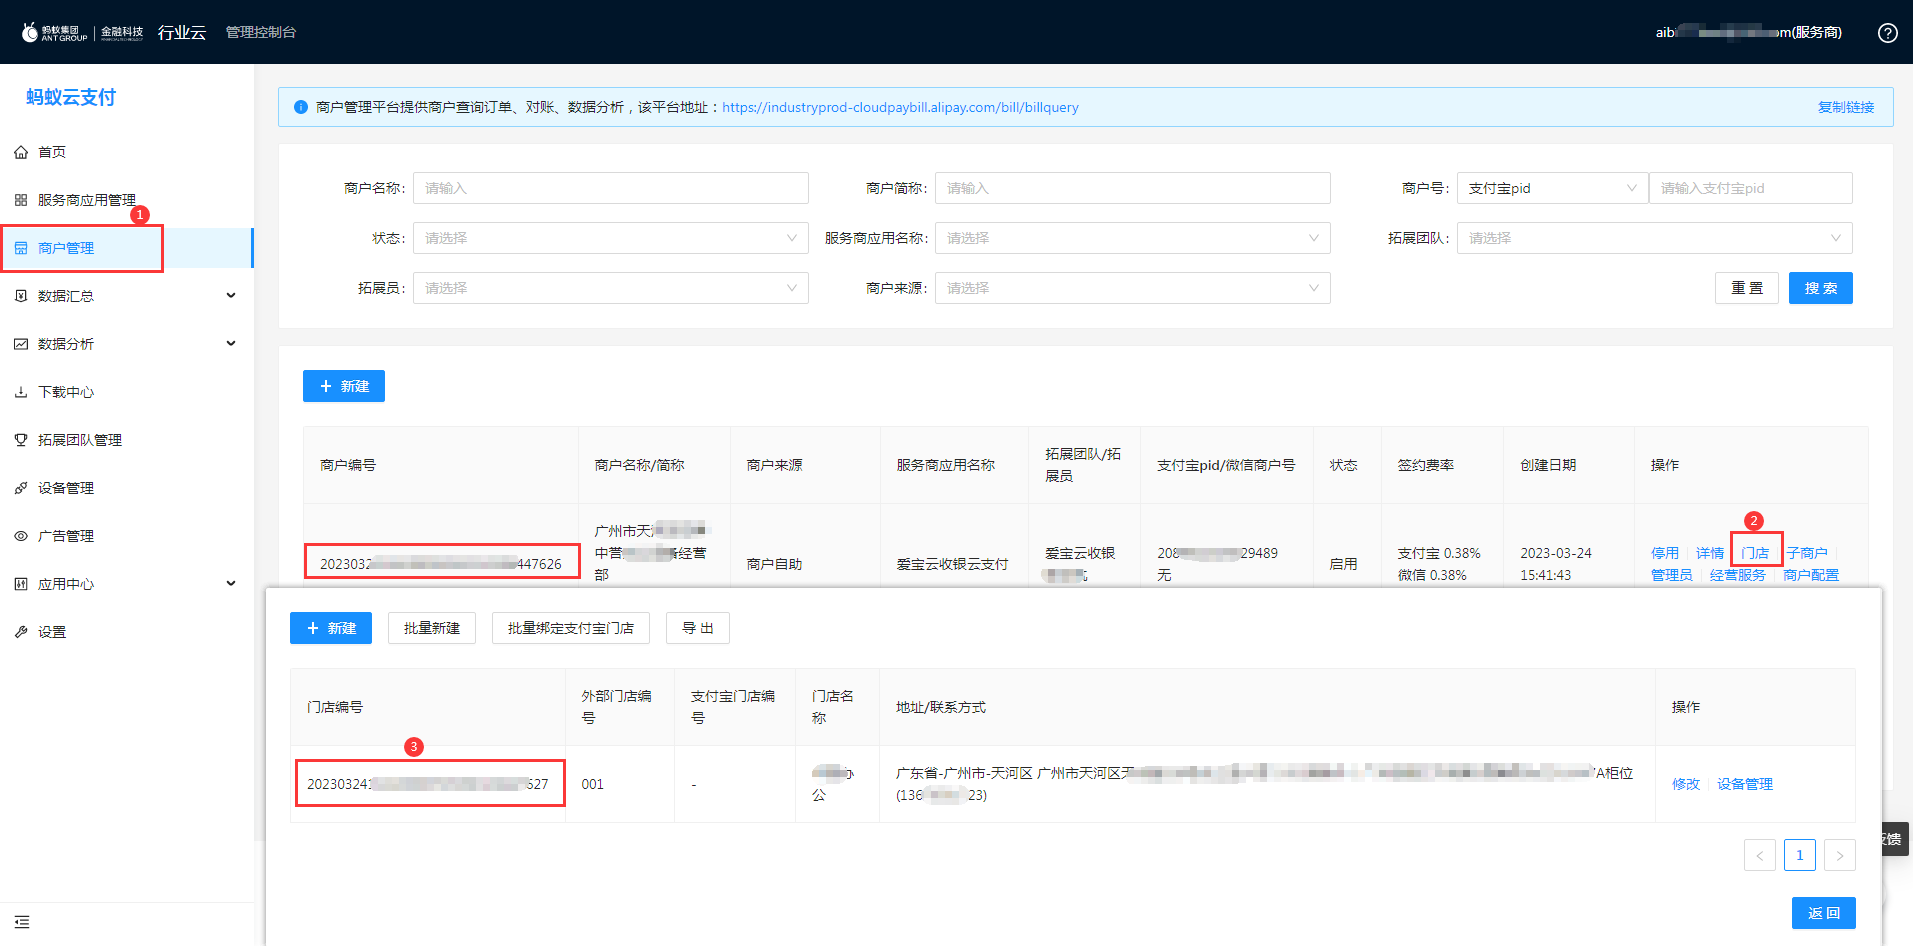Click the 设置 wrench icon
Viewport: 1913px width, 946px height.
tap(21, 632)
